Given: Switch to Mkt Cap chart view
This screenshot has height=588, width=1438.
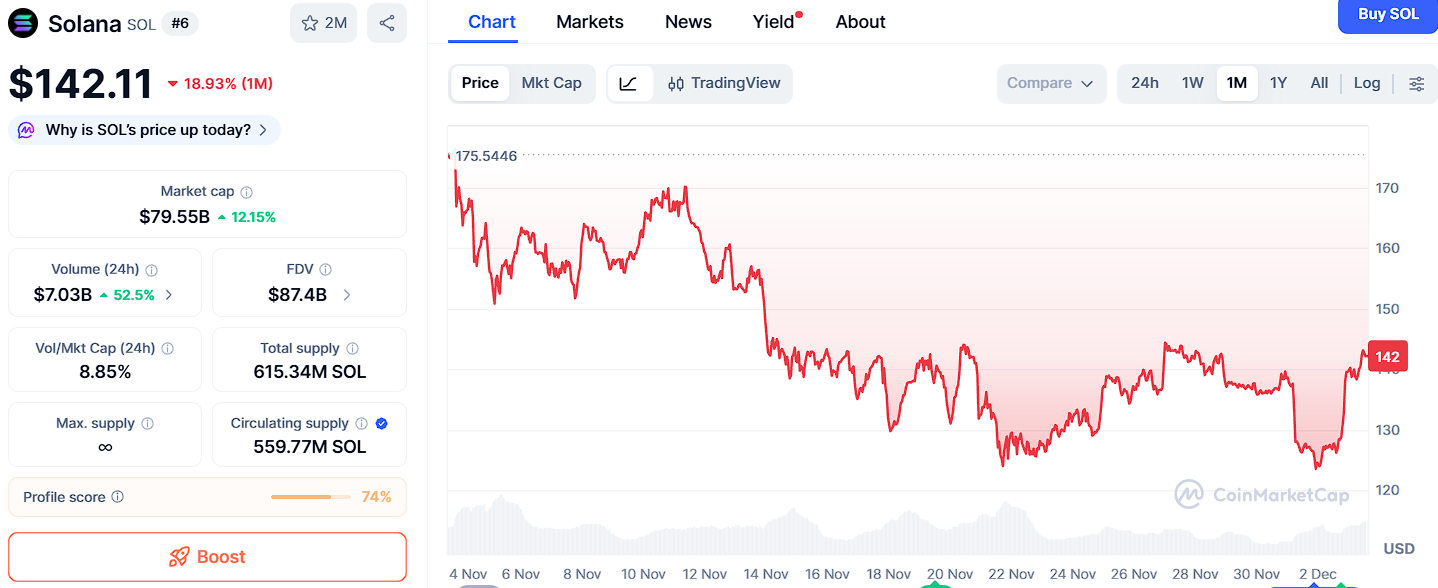Looking at the screenshot, I should [552, 83].
